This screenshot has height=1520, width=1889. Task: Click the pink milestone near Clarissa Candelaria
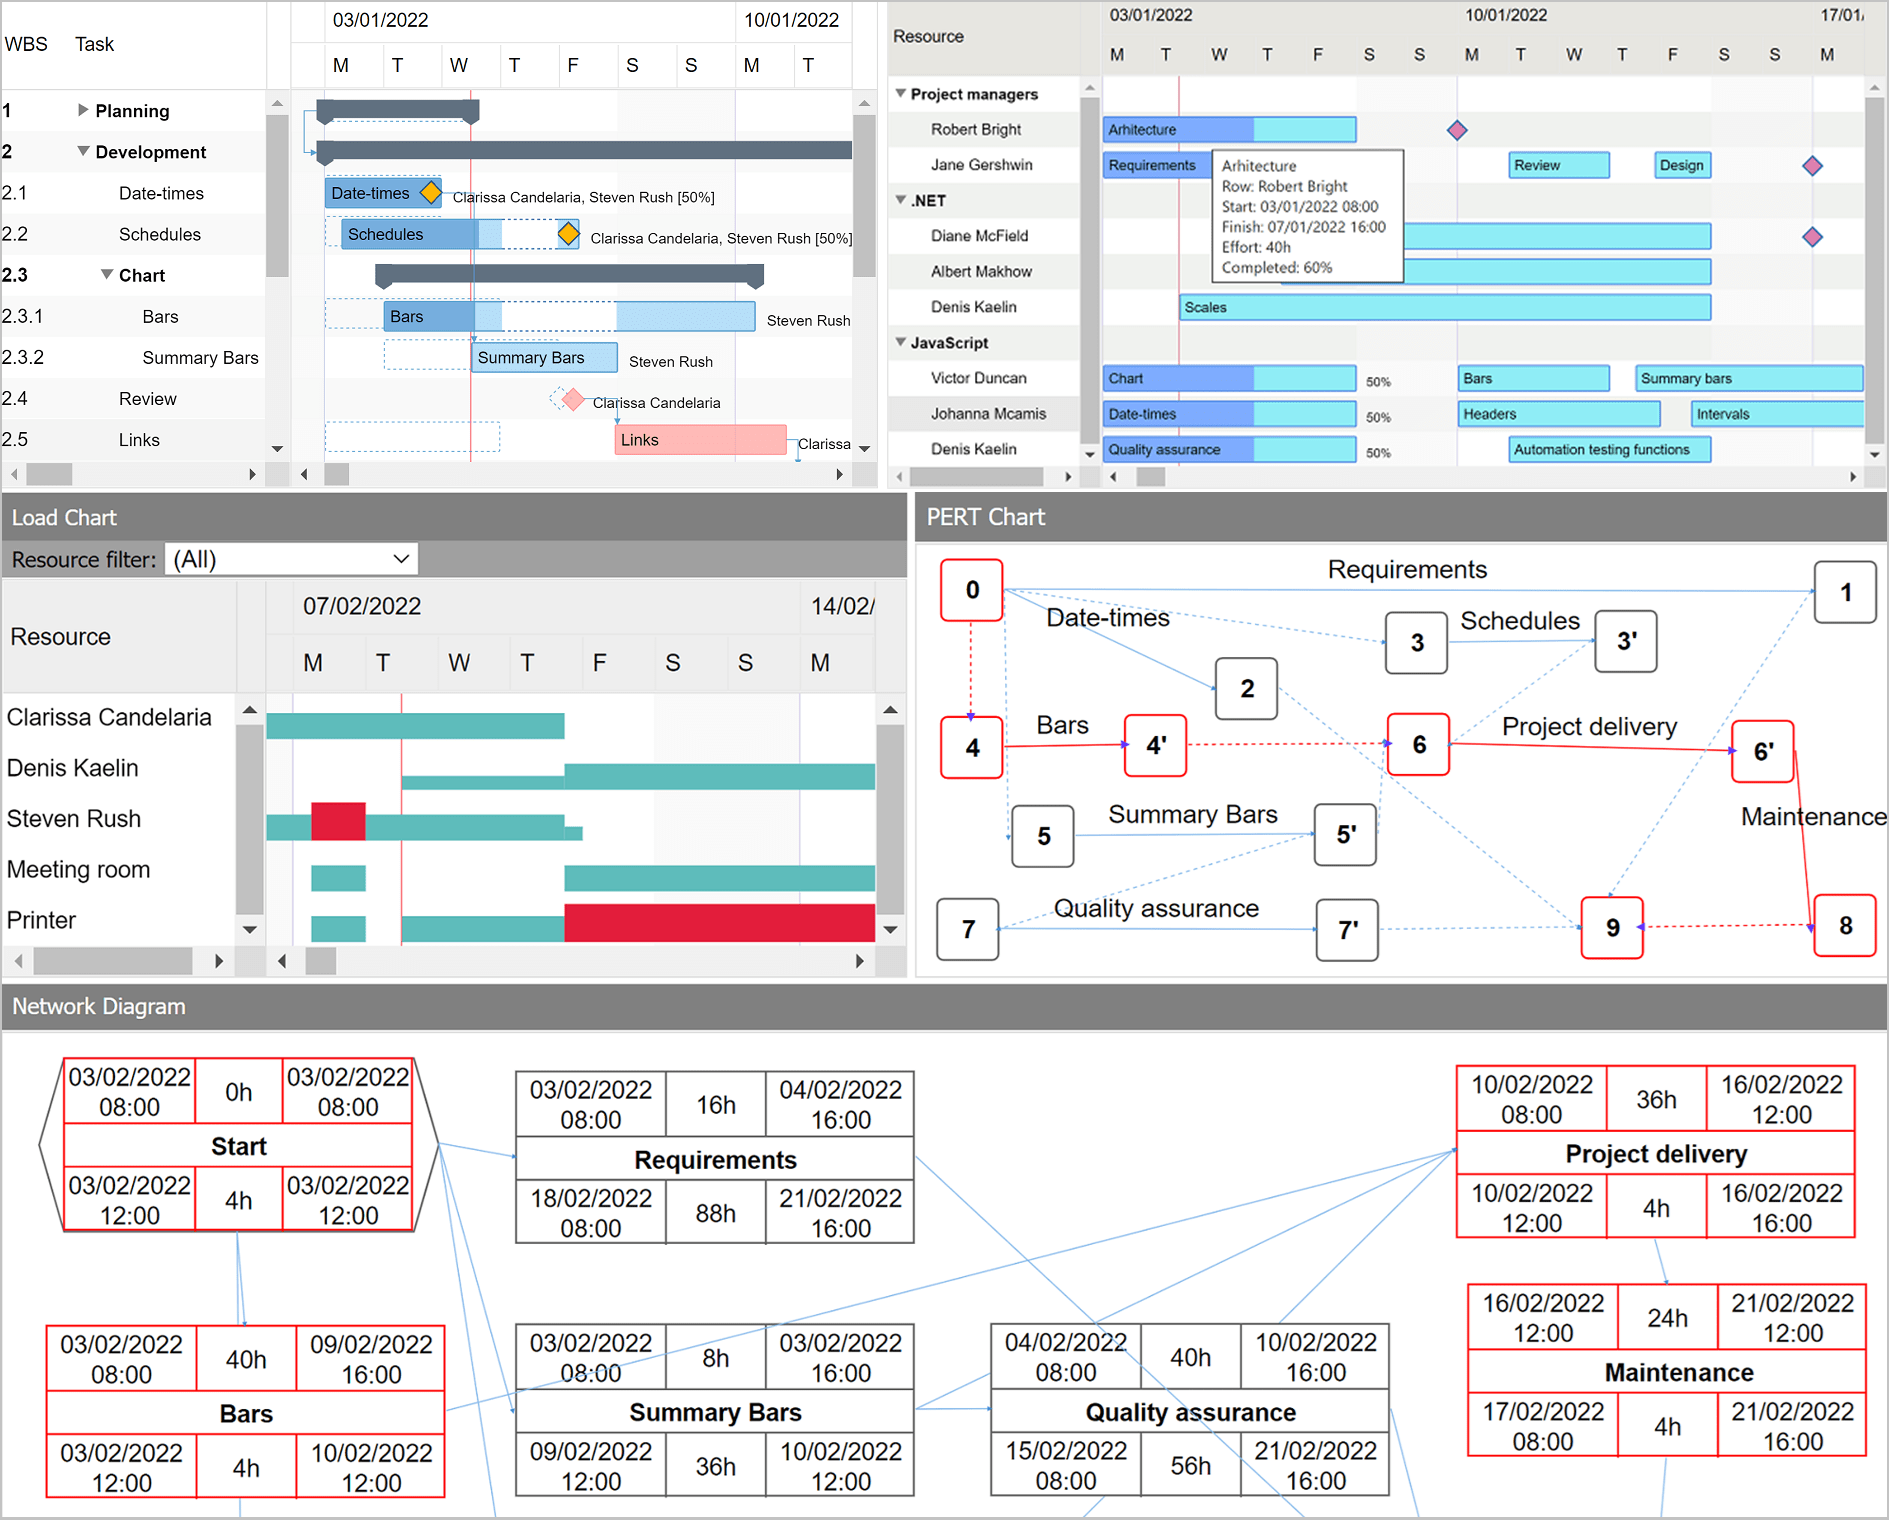(x=572, y=399)
